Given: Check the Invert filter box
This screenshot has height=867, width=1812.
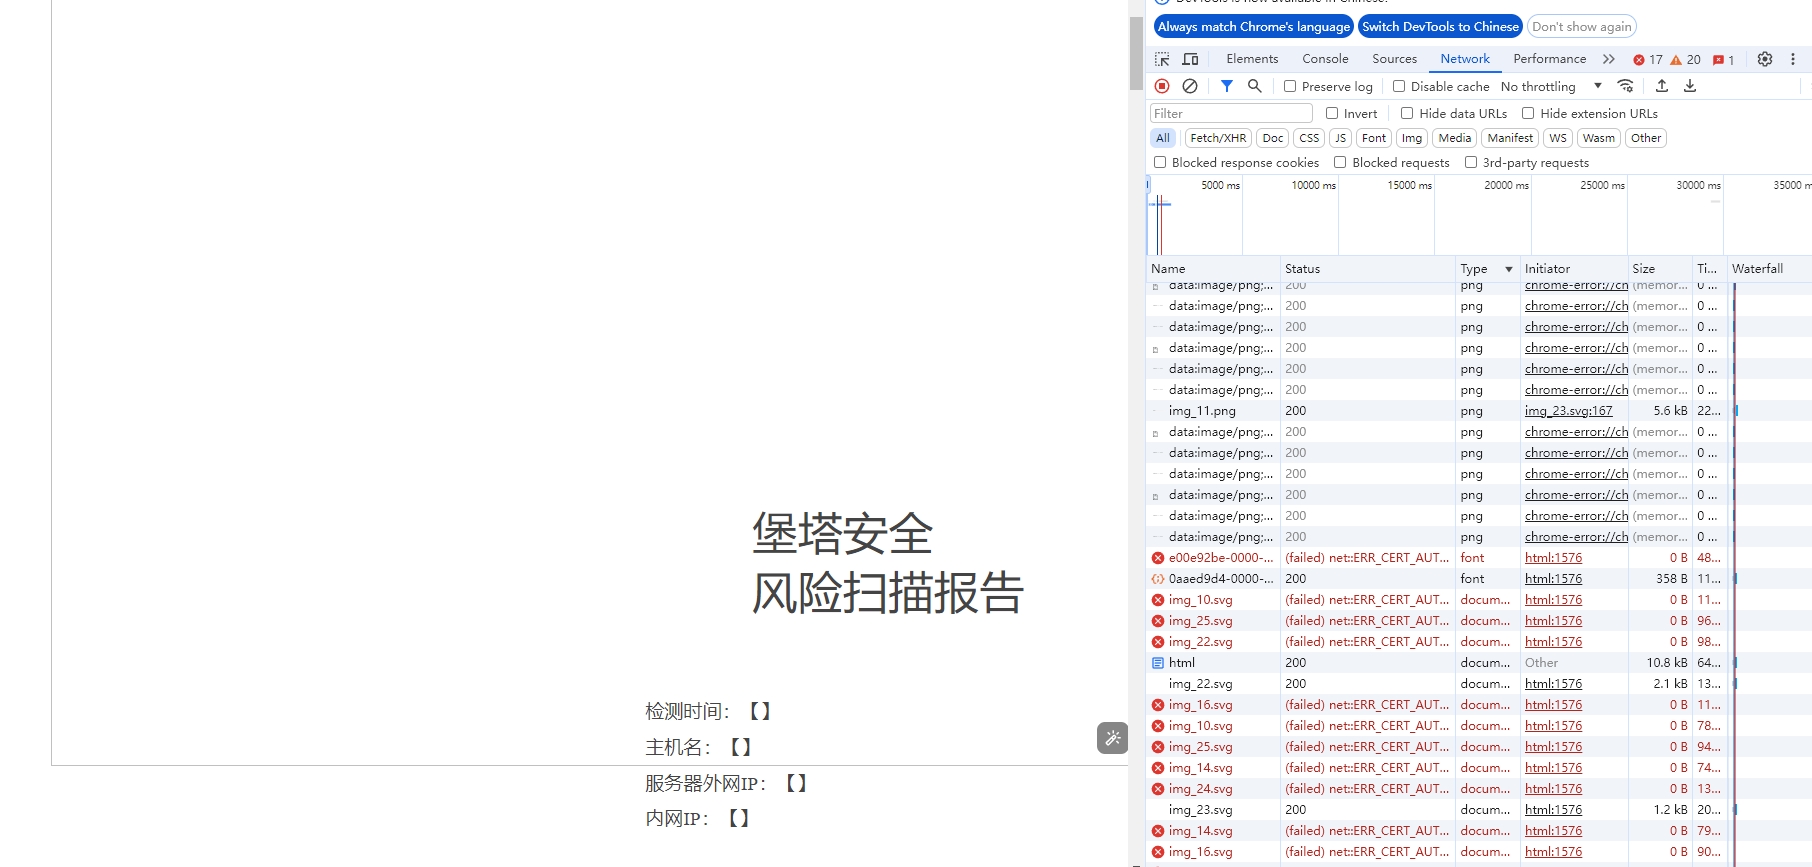Looking at the screenshot, I should (1332, 113).
